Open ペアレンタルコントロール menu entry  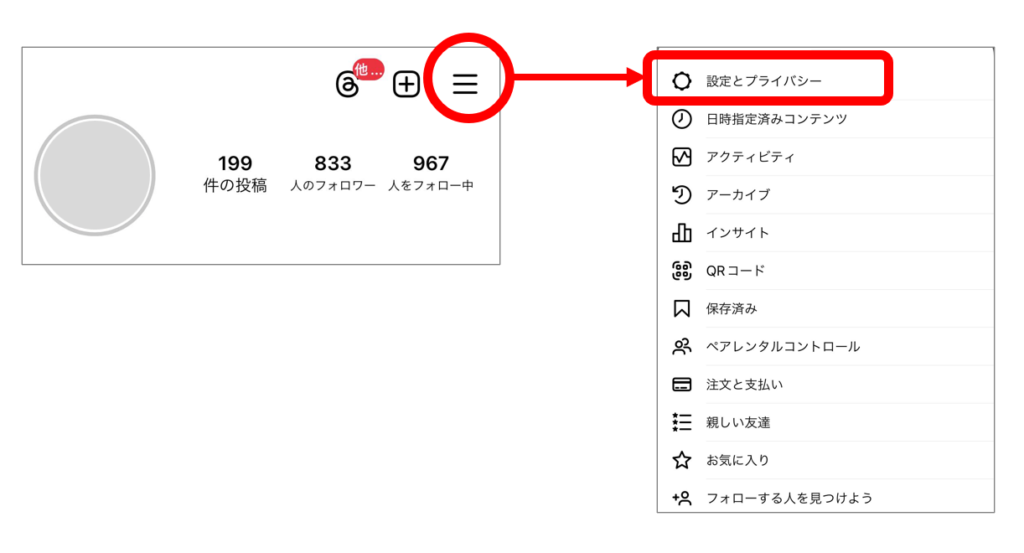pyautogui.click(x=783, y=347)
